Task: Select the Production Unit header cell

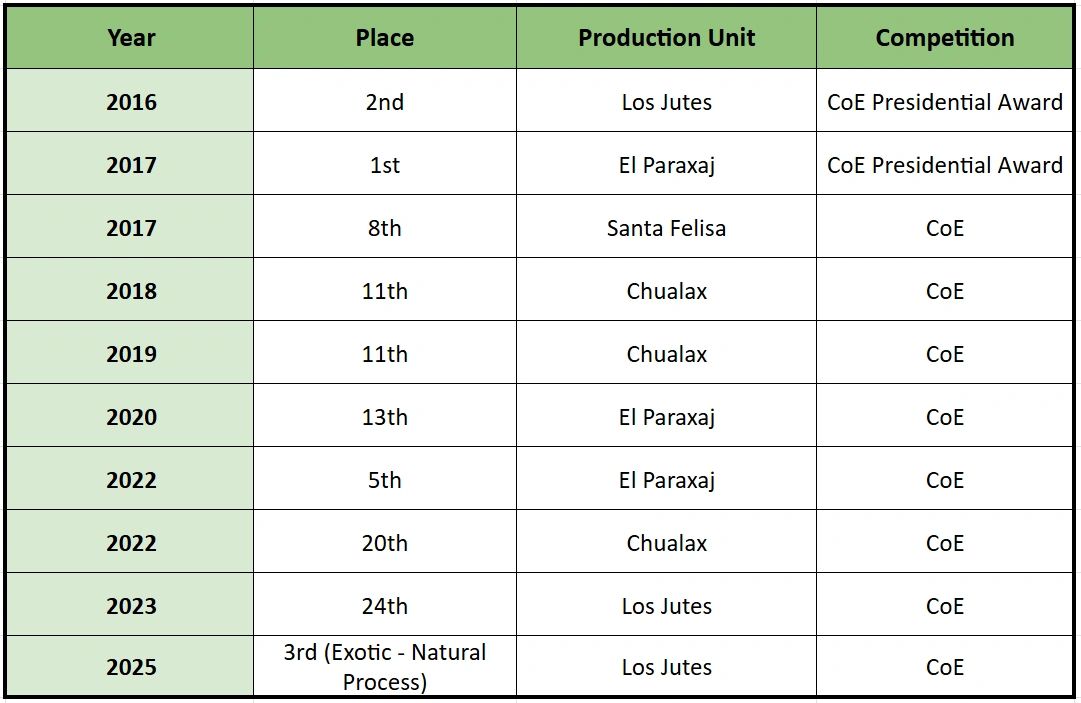Action: point(666,38)
